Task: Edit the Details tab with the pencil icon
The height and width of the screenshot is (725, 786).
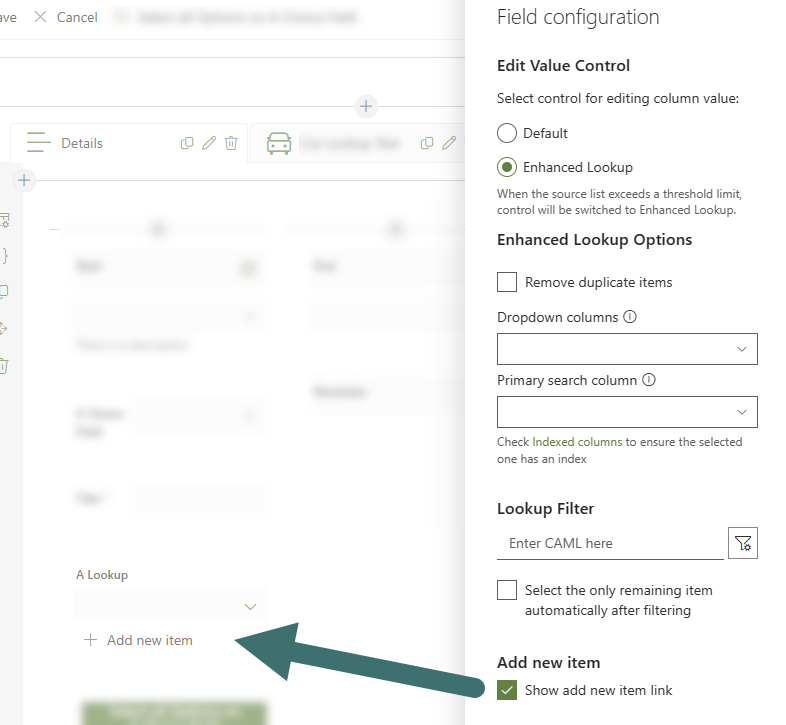Action: 209,143
